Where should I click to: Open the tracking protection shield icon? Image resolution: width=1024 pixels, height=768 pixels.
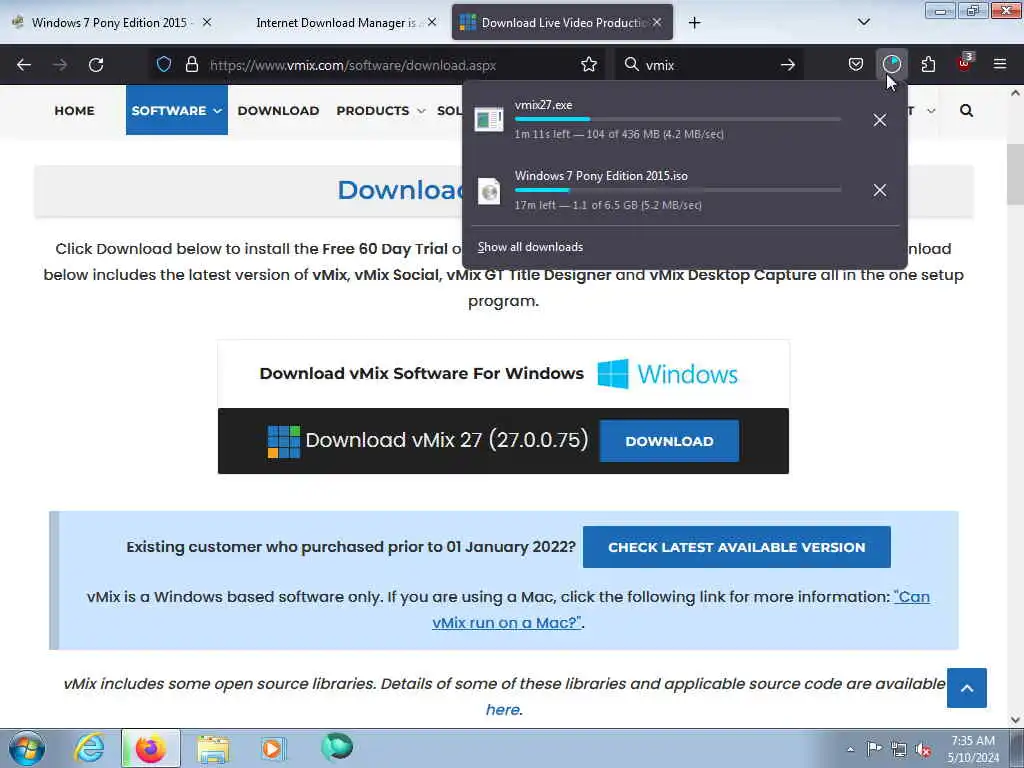pos(164,65)
